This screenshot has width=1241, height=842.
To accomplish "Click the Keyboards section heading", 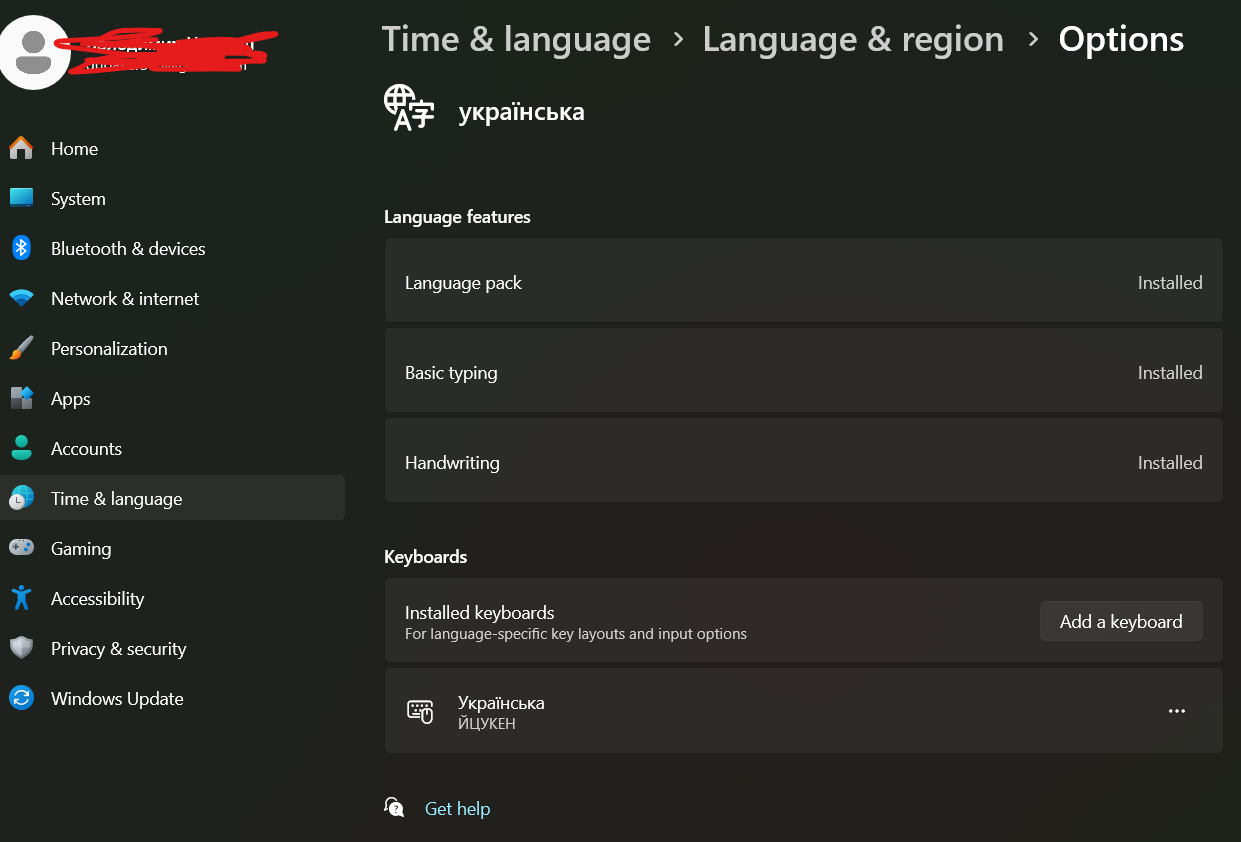I will [425, 557].
